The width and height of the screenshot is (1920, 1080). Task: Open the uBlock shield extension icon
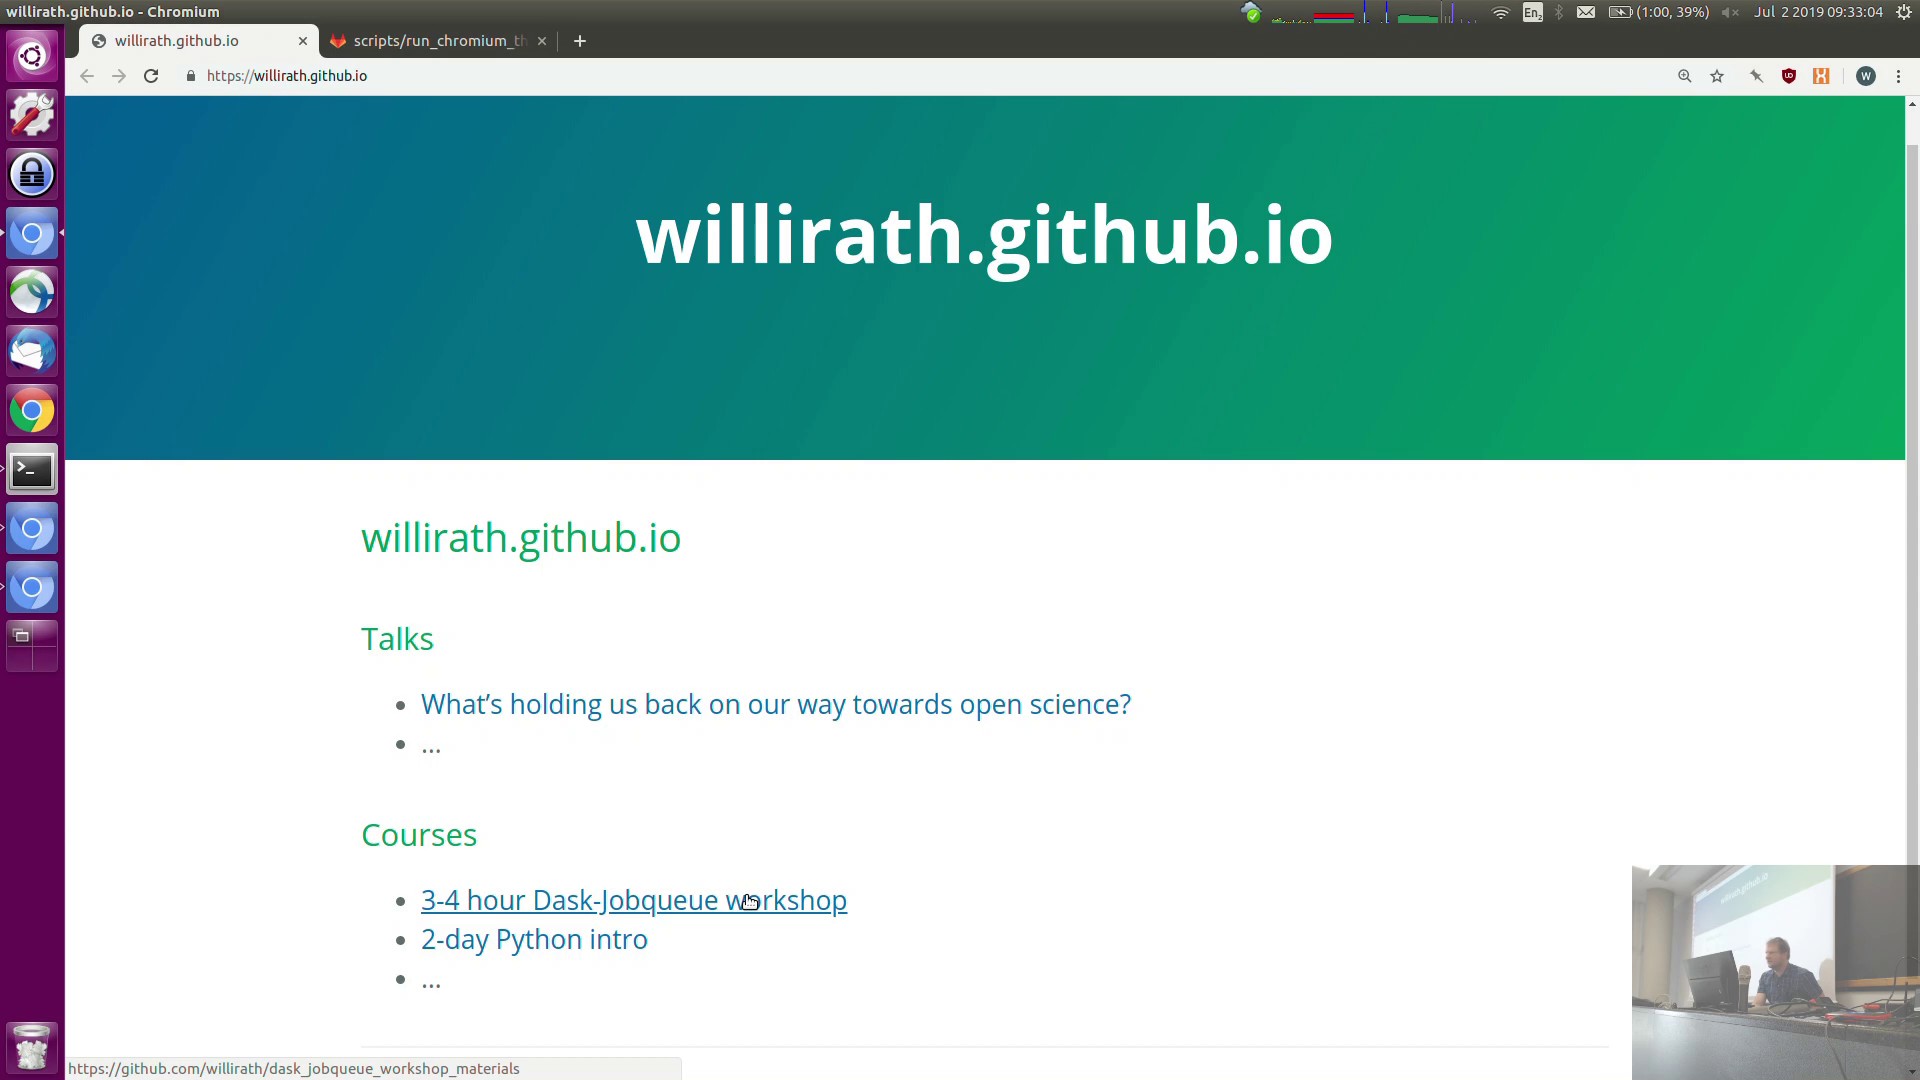(x=1789, y=76)
